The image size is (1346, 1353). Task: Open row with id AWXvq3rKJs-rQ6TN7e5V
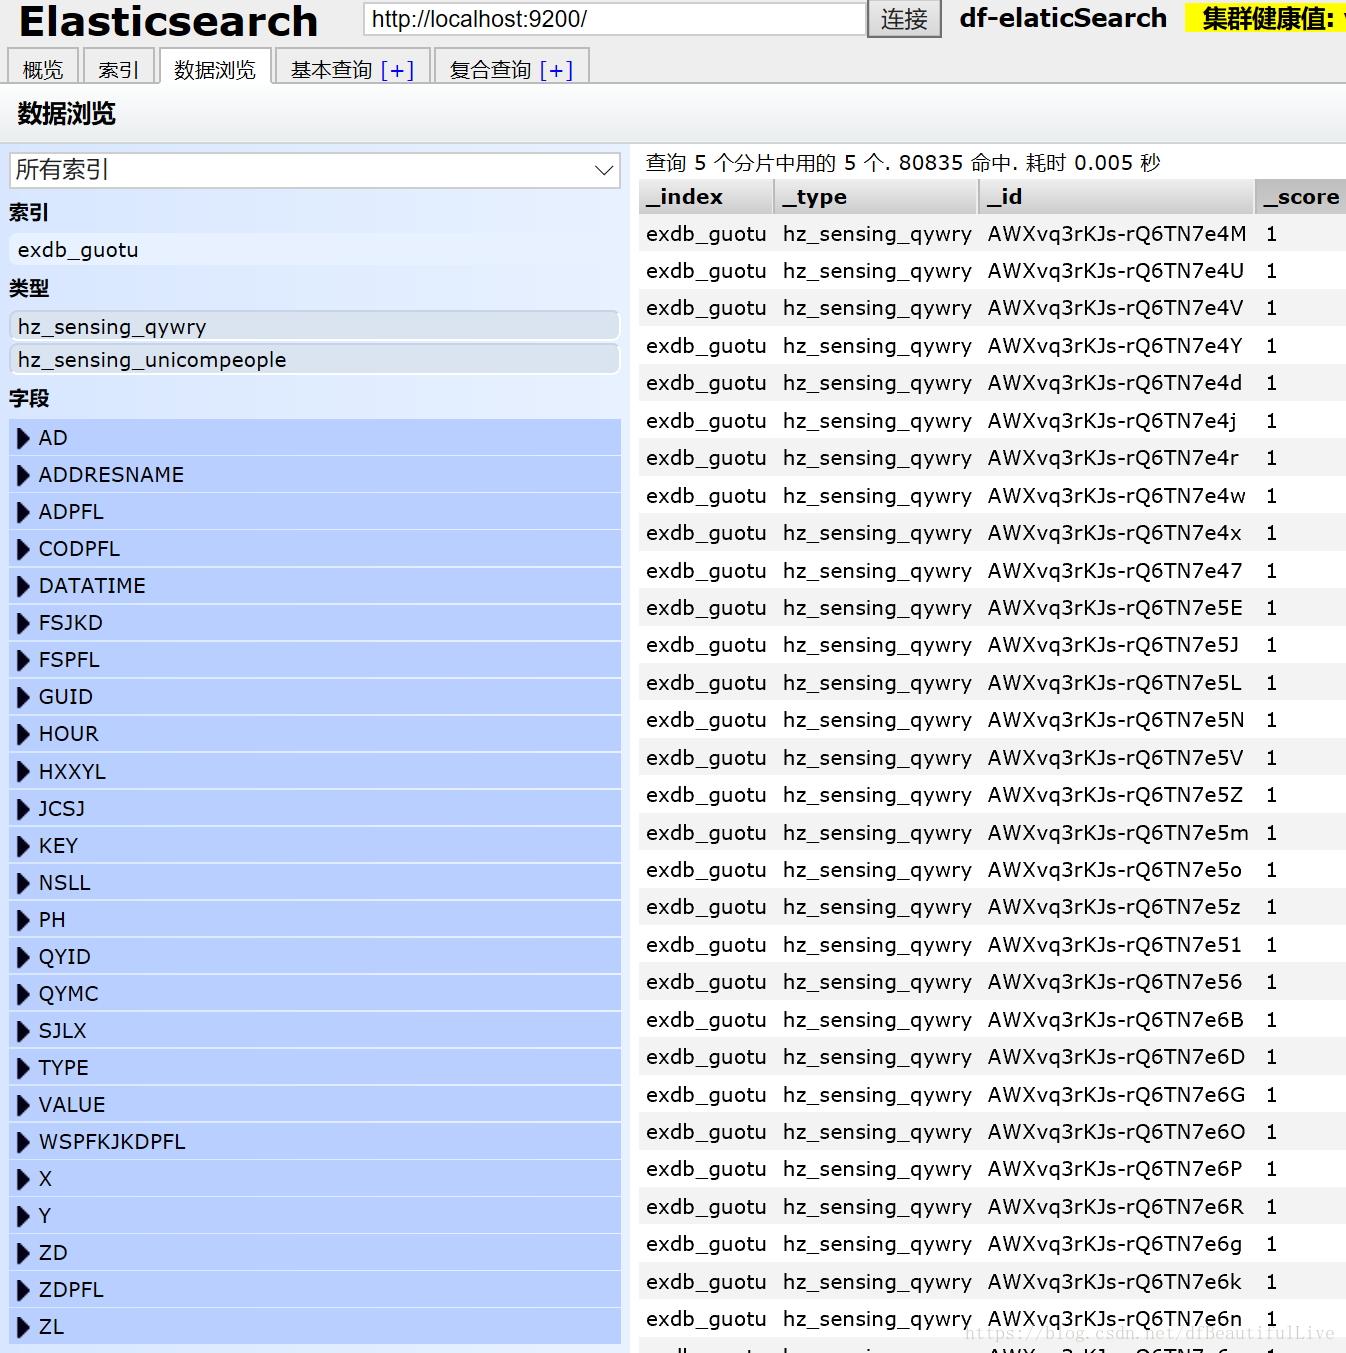point(992,757)
